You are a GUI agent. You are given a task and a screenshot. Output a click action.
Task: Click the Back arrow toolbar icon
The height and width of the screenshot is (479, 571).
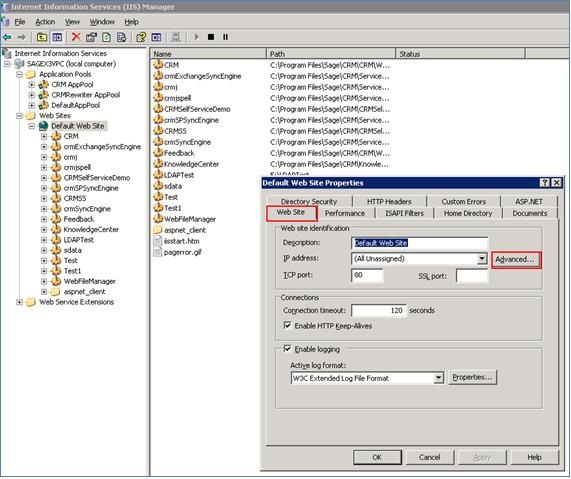(7, 37)
